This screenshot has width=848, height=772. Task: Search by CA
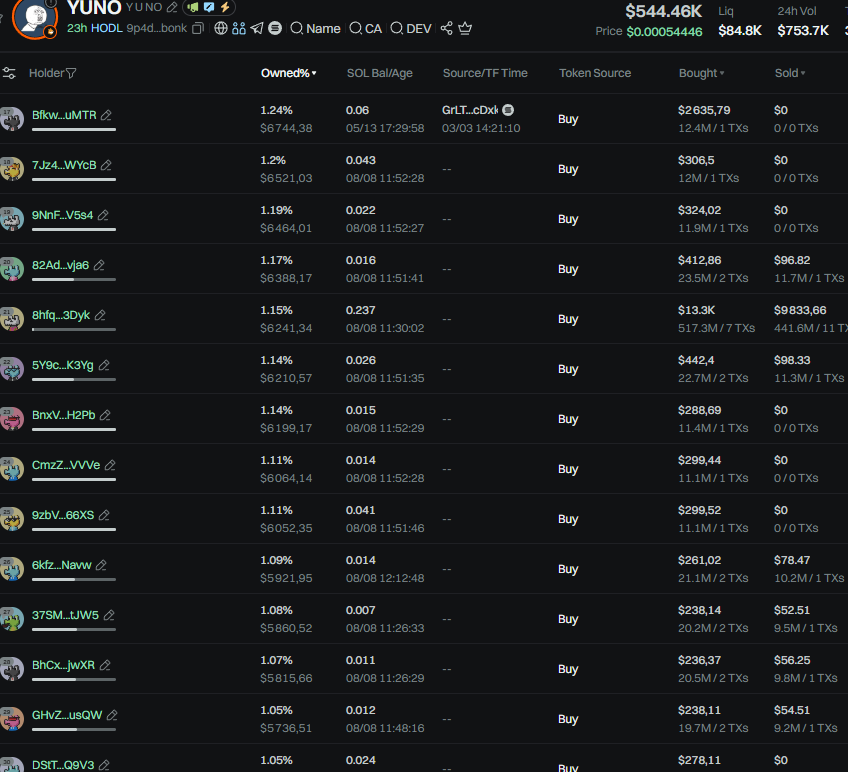366,28
